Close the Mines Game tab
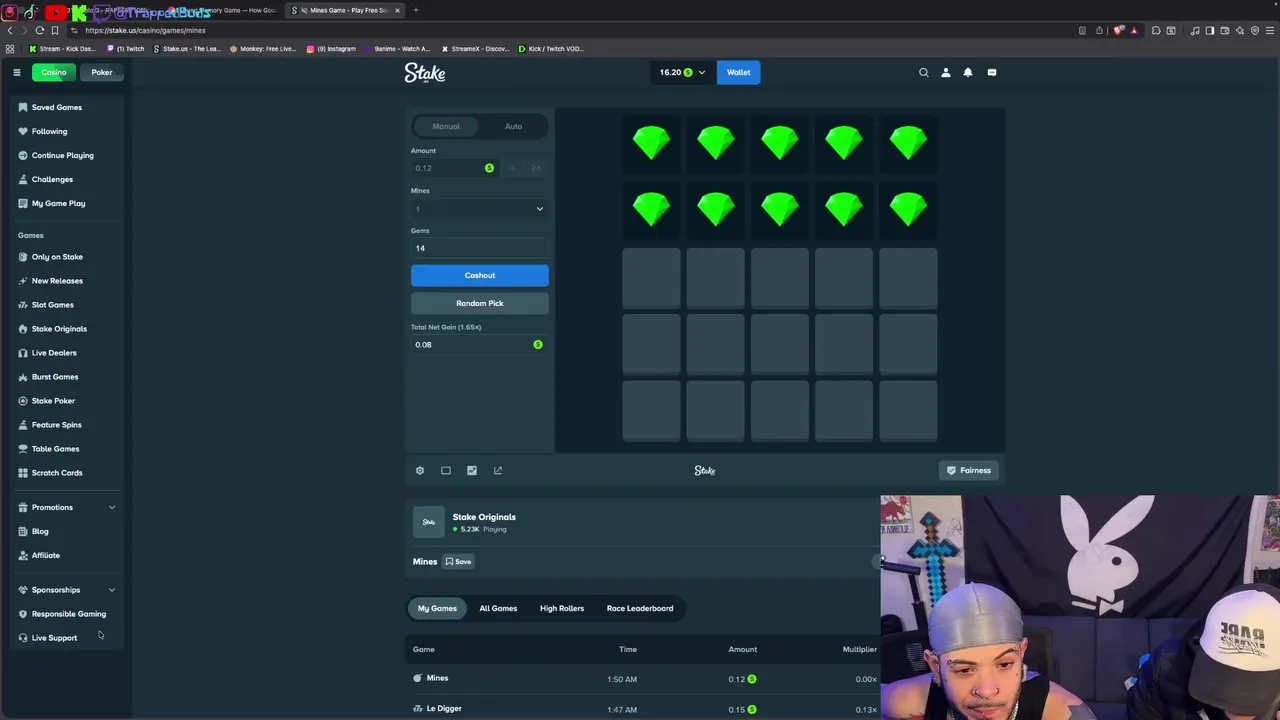1280x720 pixels. [397, 10]
